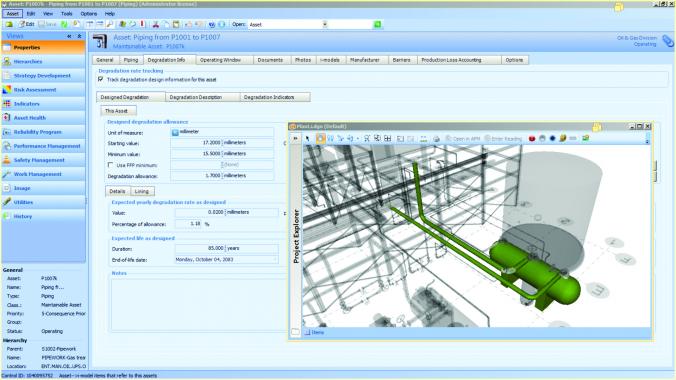
Task: Open the Strategy Development view
Action: (43, 75)
